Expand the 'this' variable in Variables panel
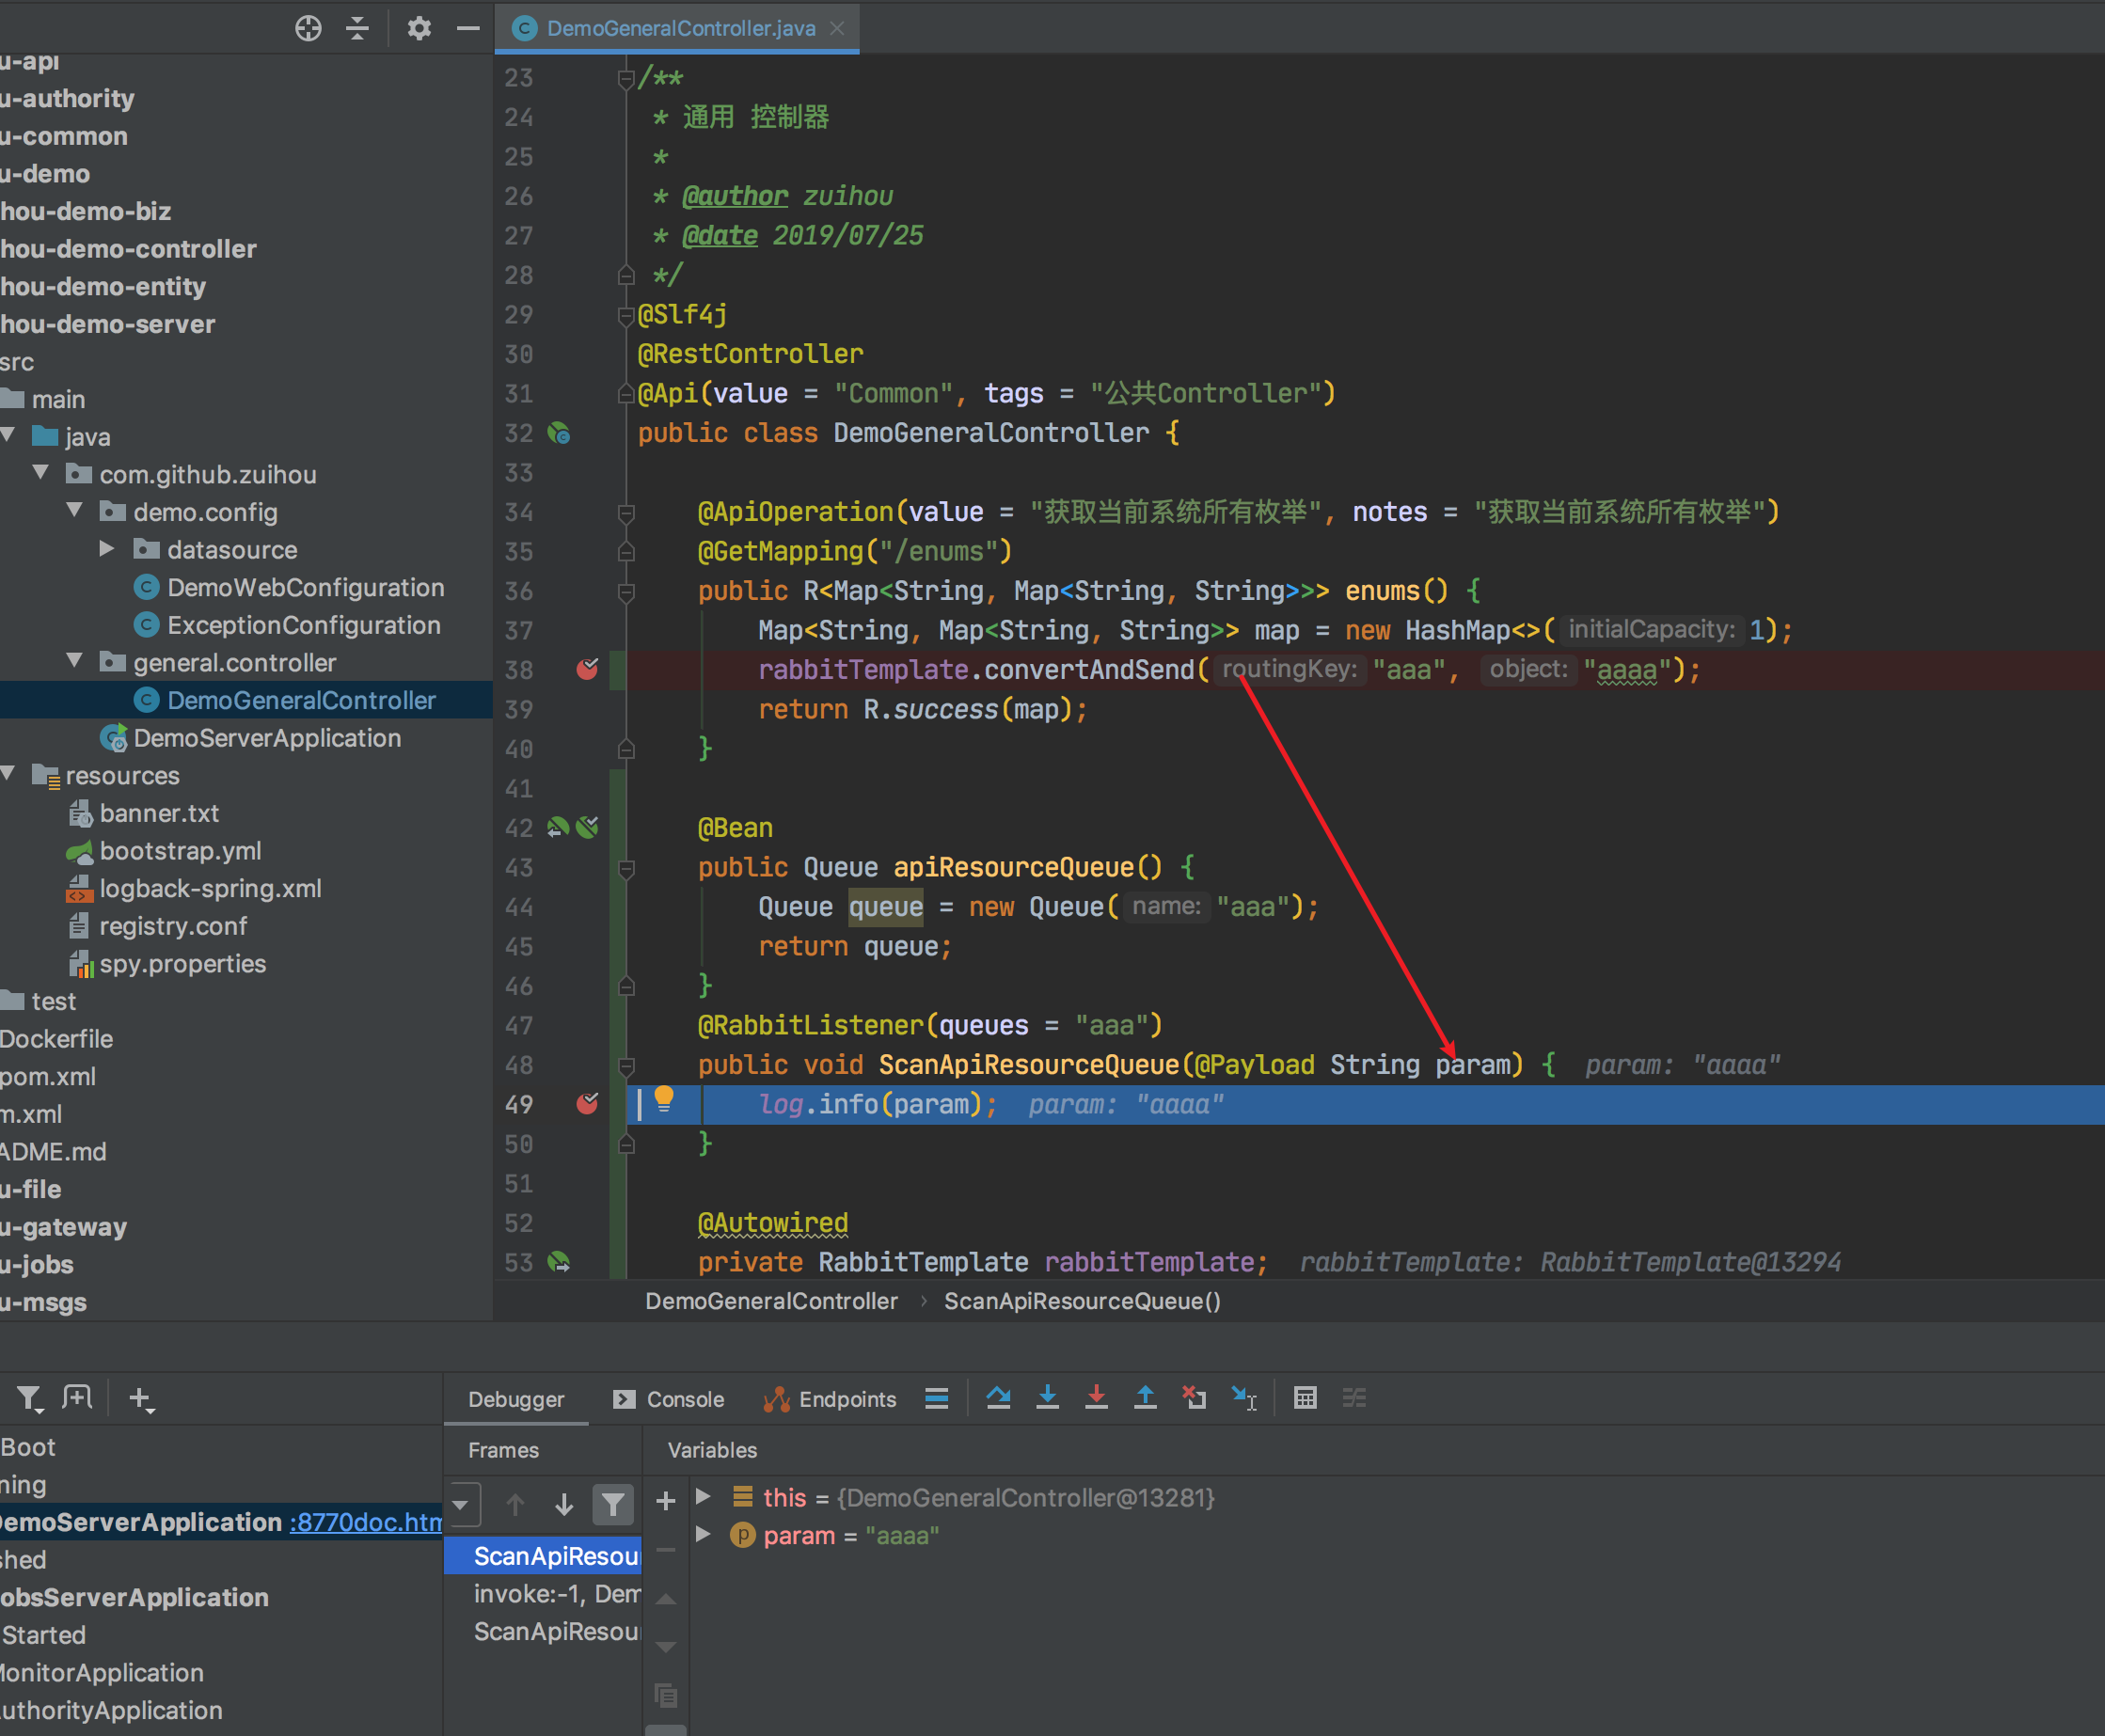The width and height of the screenshot is (2105, 1736). tap(704, 1497)
